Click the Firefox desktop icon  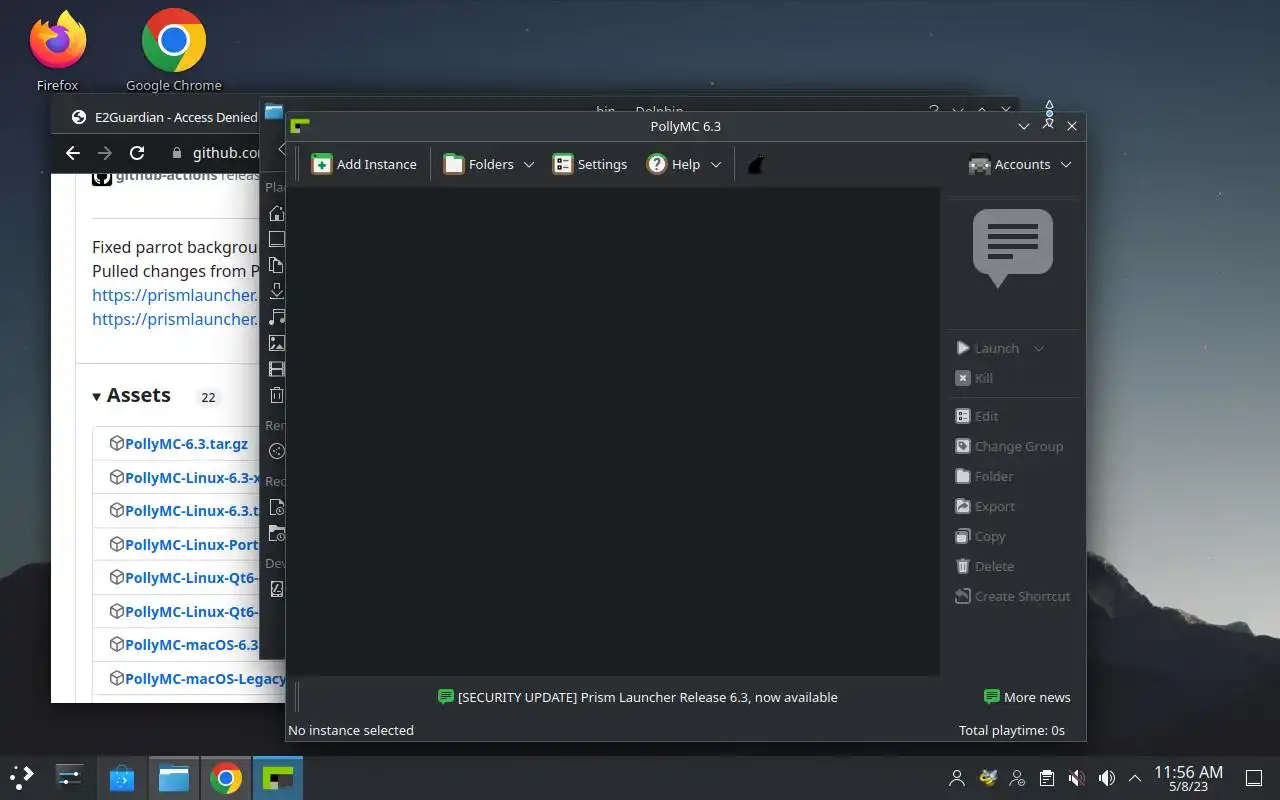57,52
